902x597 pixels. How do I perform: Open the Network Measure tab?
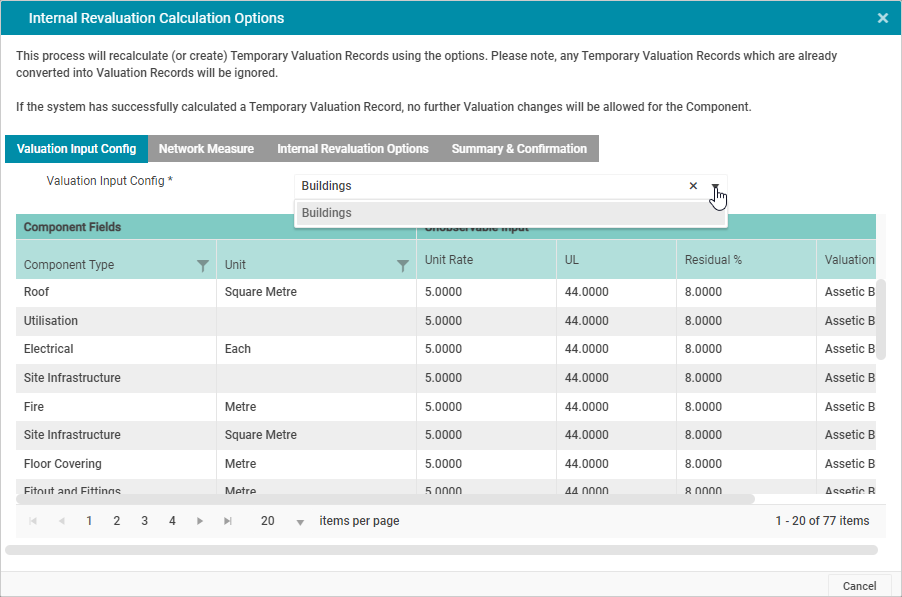point(206,149)
